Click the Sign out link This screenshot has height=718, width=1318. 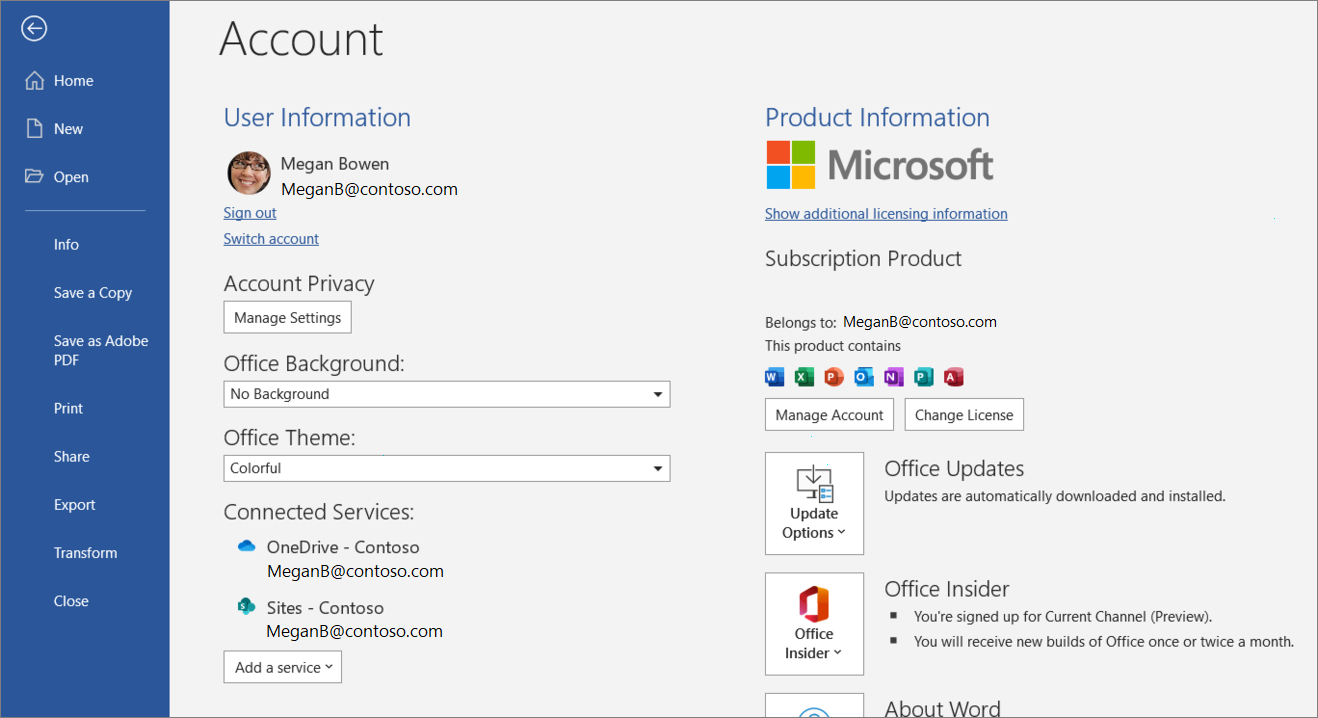coord(250,213)
